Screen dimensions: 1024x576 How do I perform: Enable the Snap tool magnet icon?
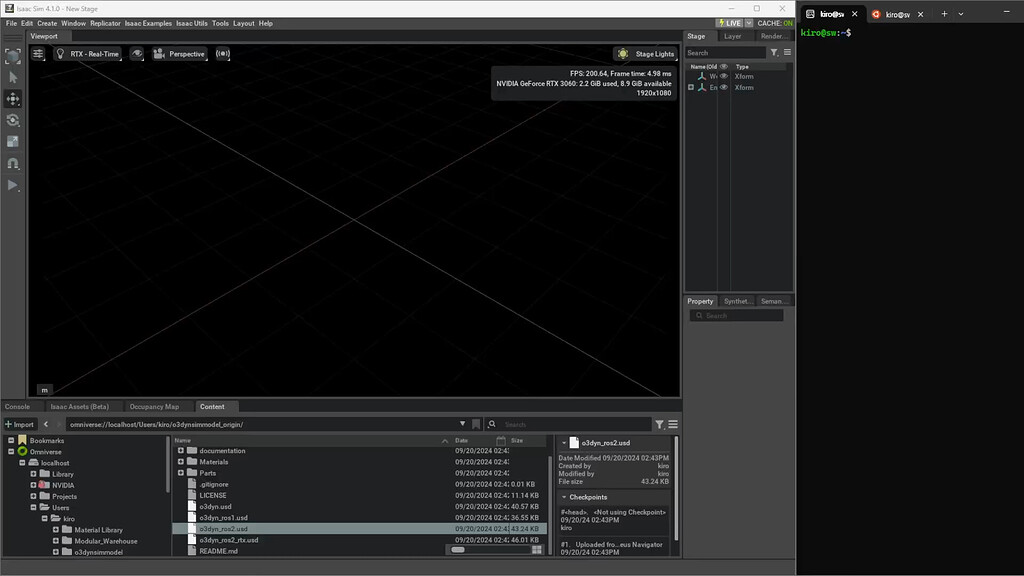pos(13,163)
